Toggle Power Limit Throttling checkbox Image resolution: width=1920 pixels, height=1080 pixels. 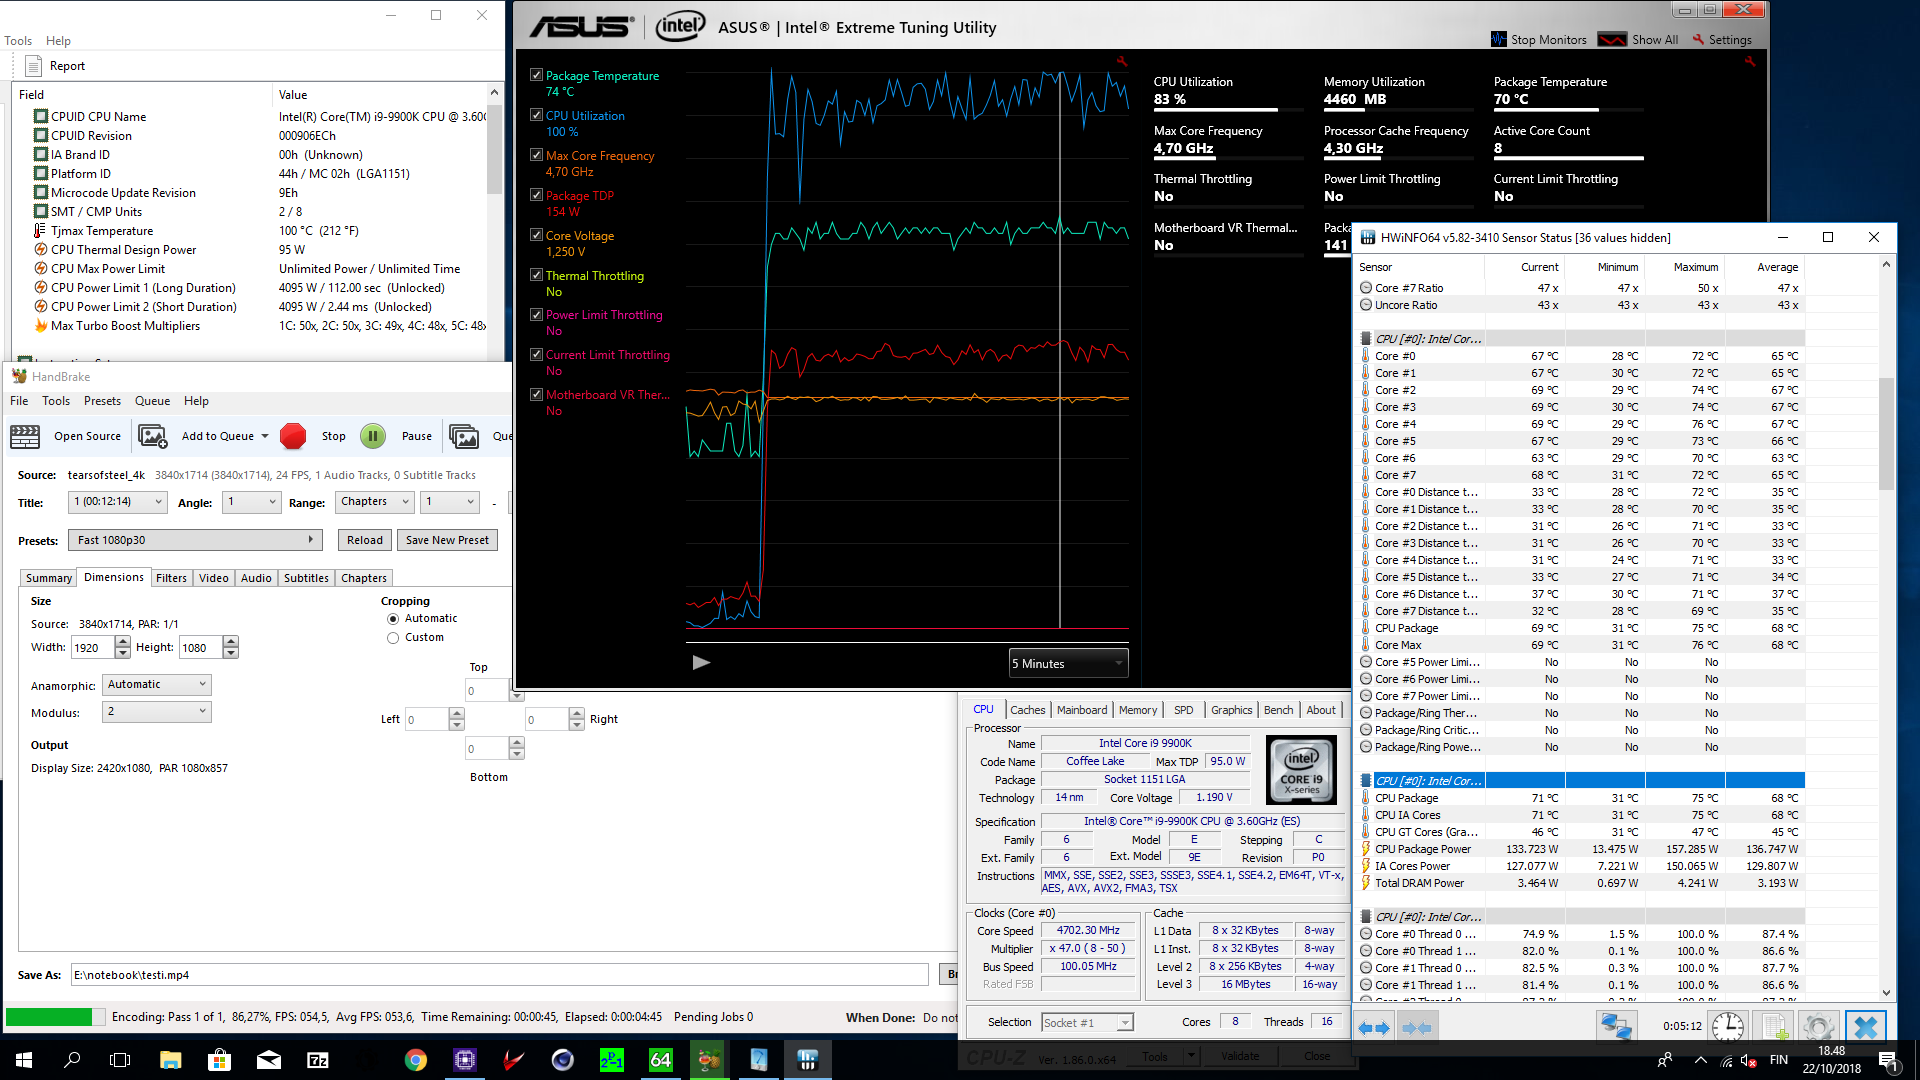click(536, 314)
